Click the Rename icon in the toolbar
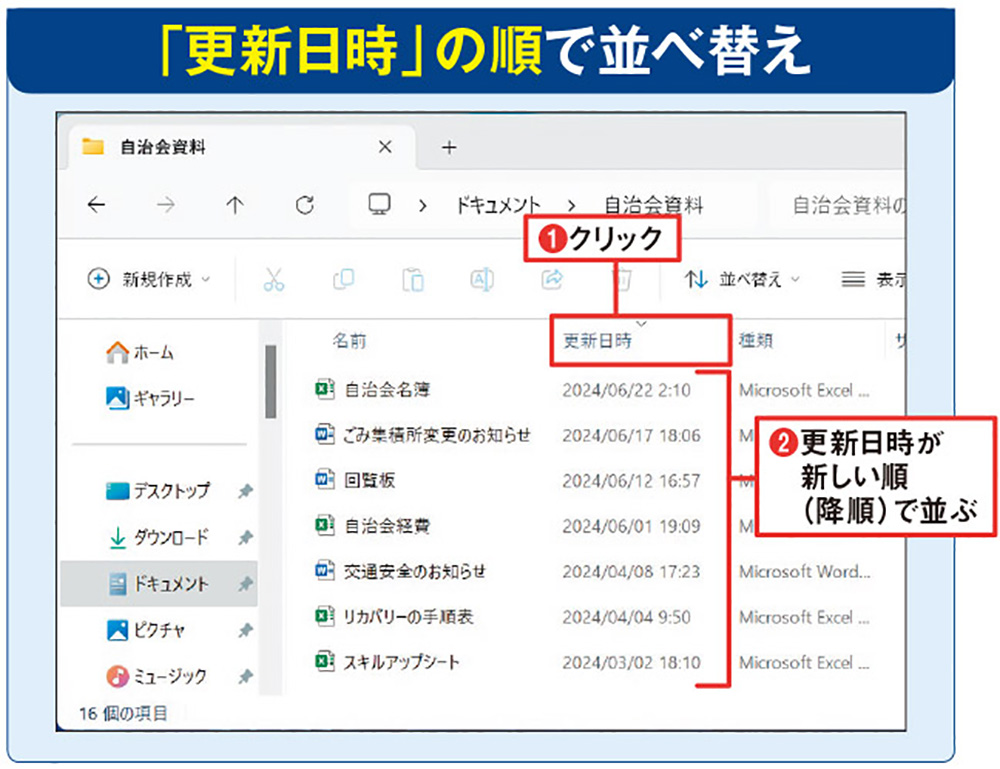 (x=481, y=281)
